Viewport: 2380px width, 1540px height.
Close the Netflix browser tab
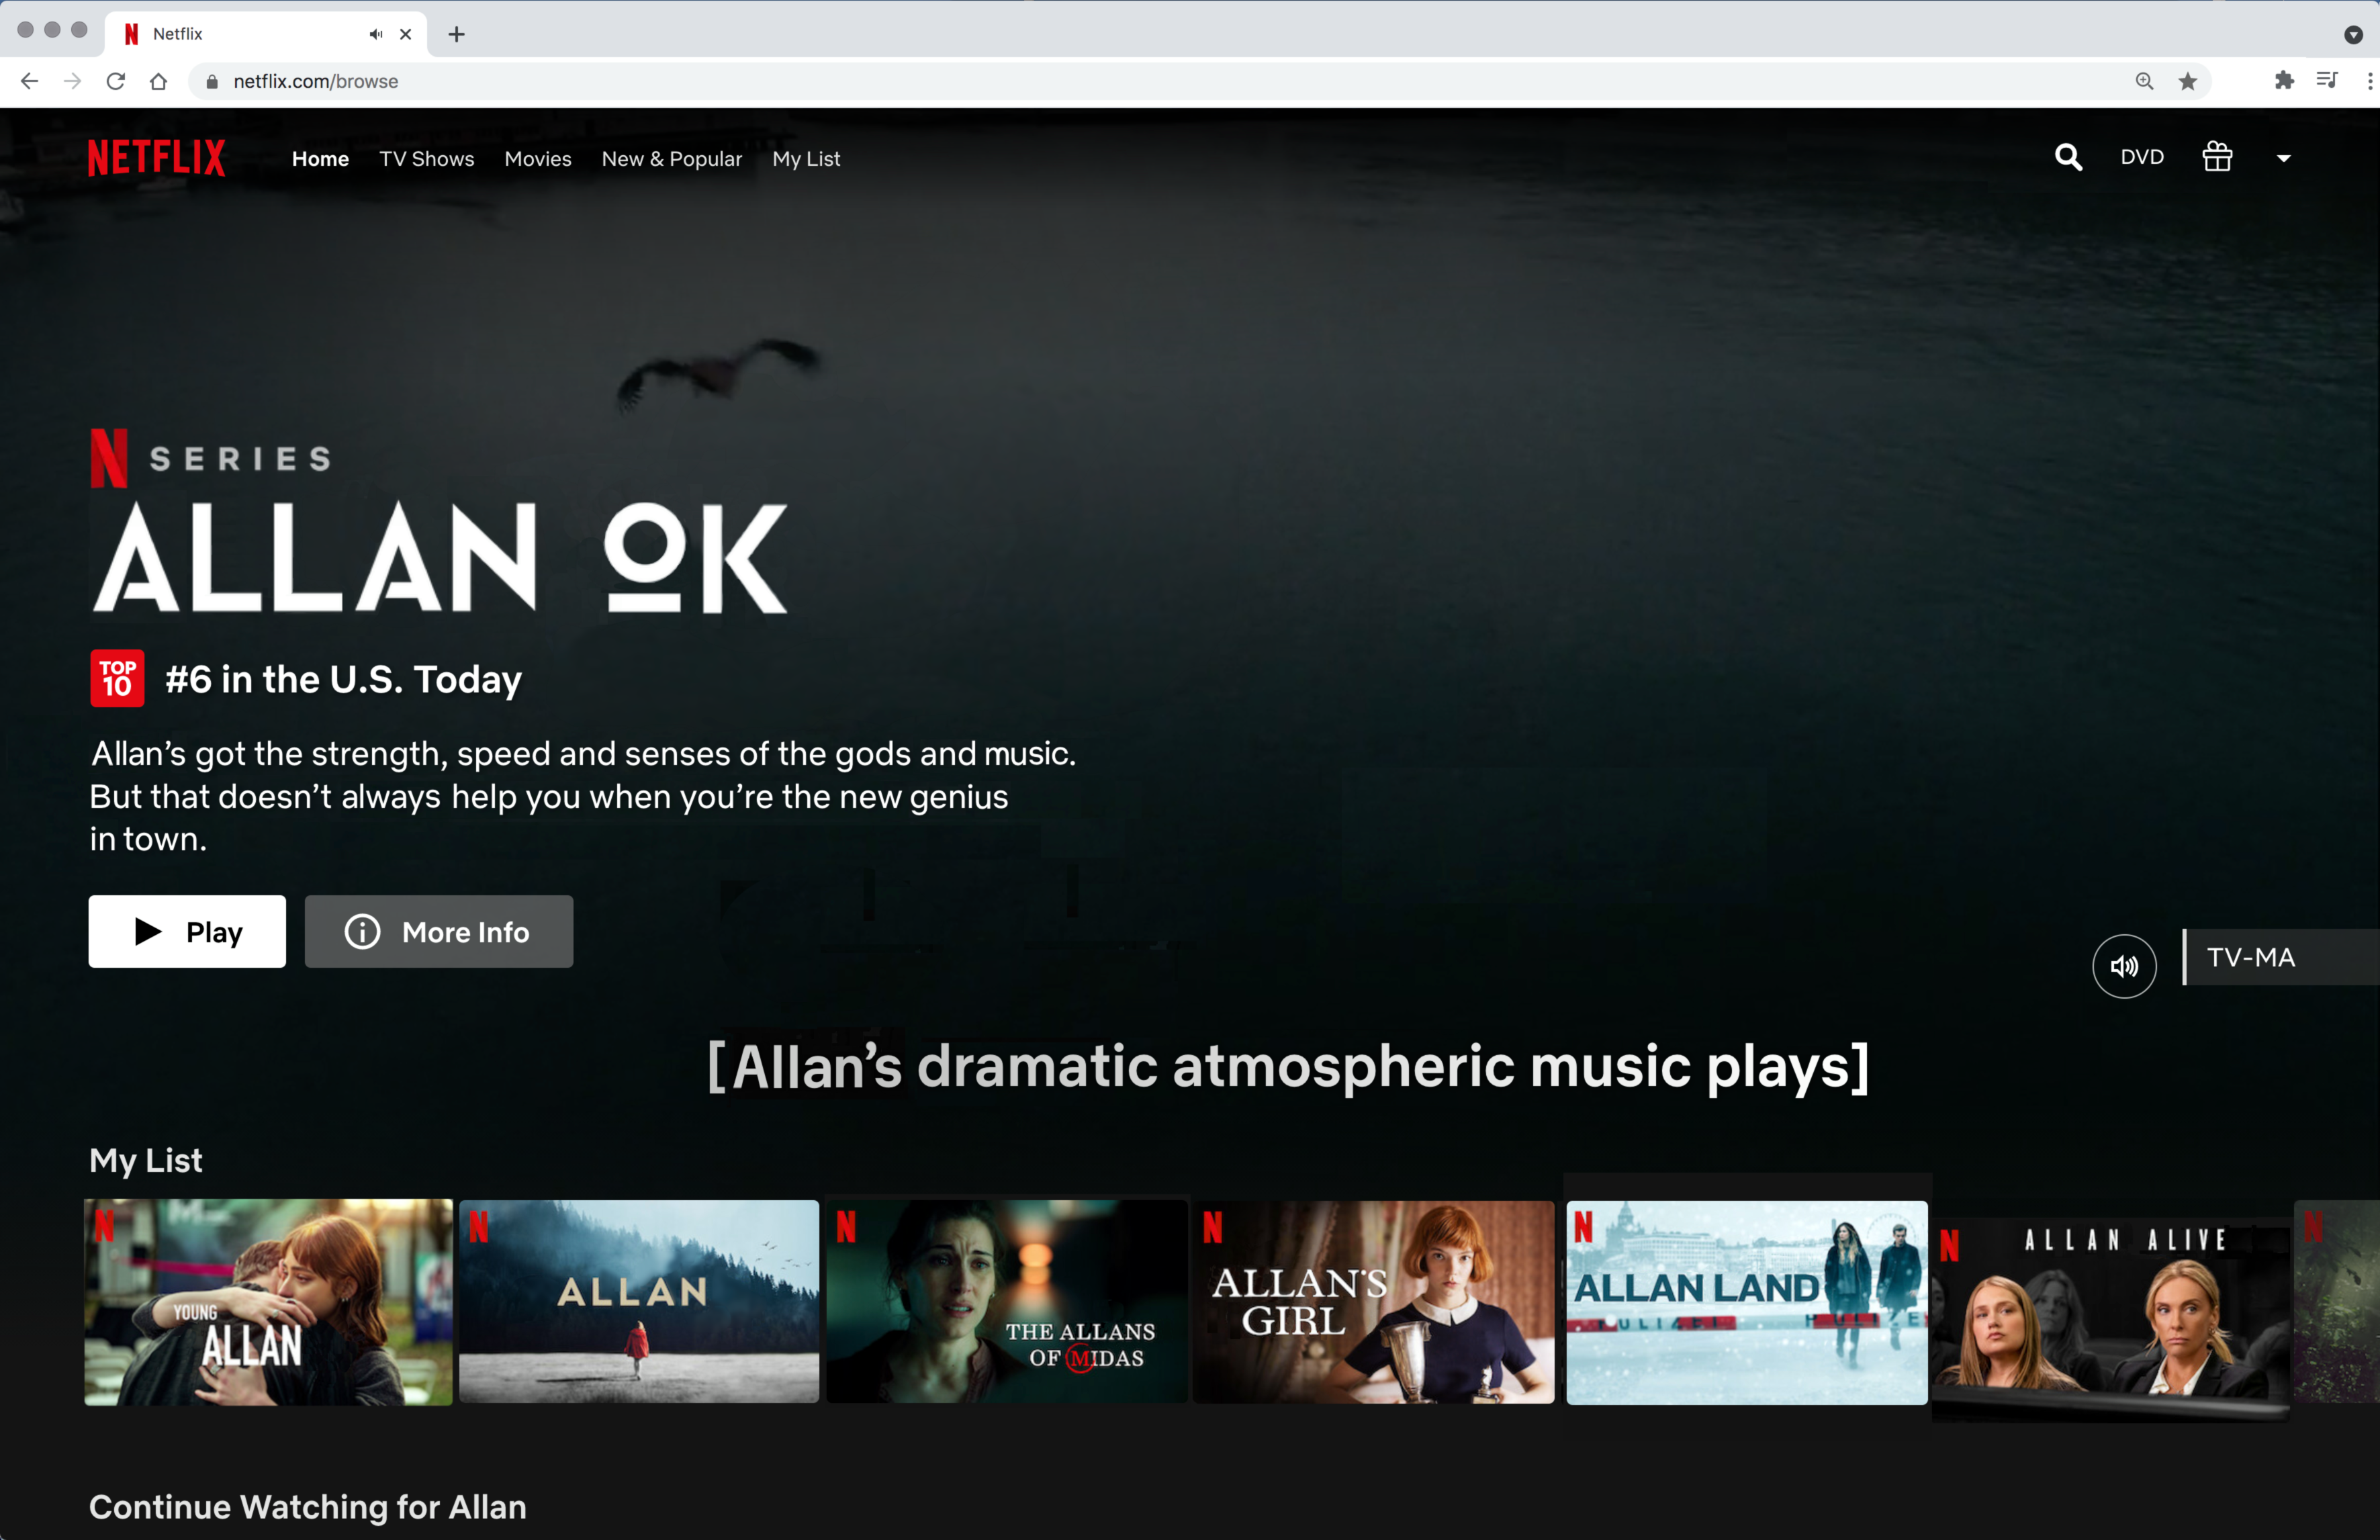click(x=406, y=34)
